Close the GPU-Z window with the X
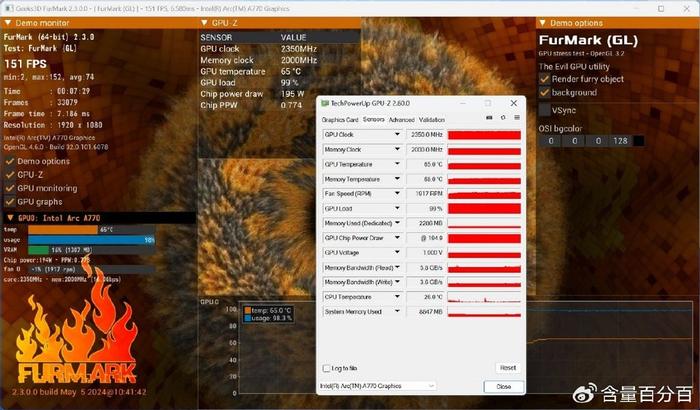This screenshot has height=410, width=700. pyautogui.click(x=514, y=103)
